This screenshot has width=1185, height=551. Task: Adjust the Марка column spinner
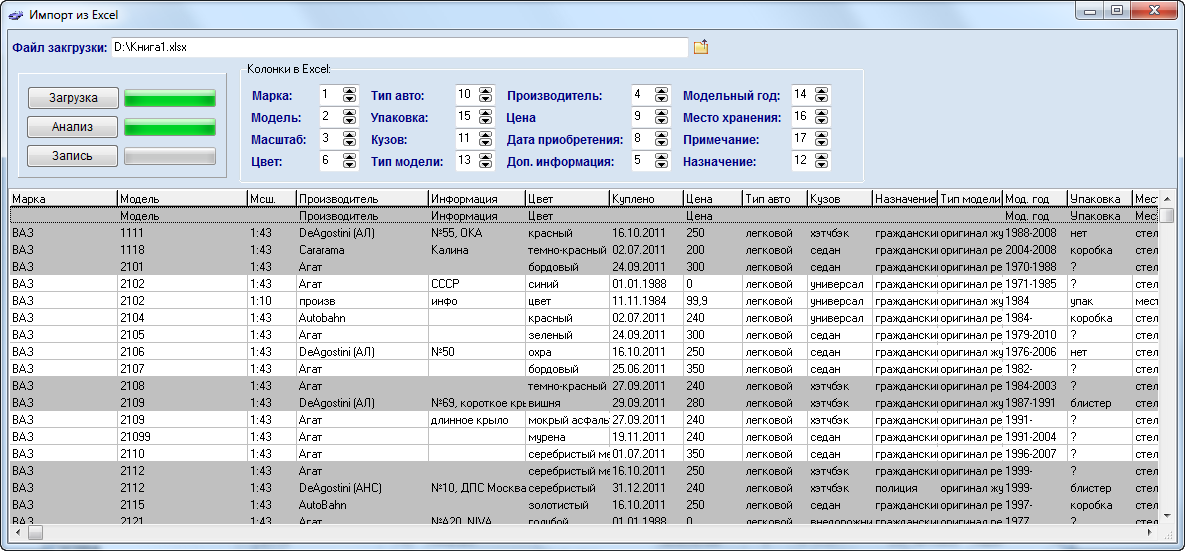349,94
